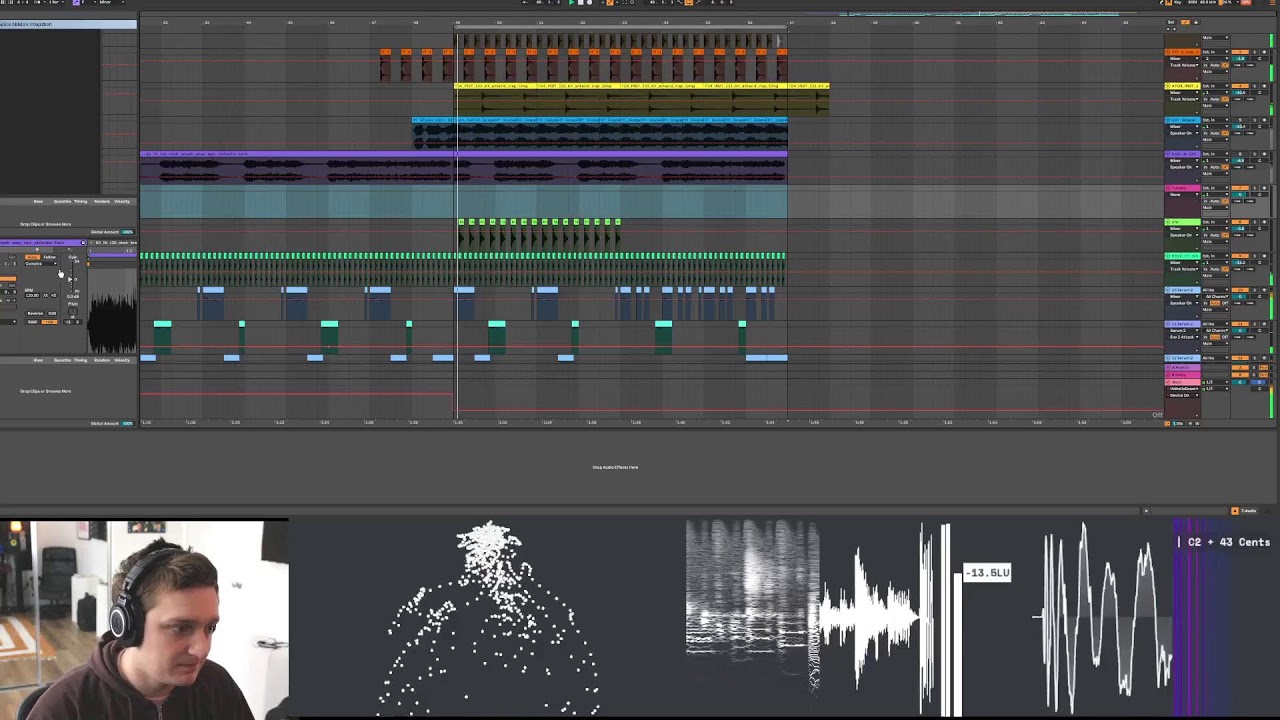Select the Main track header
This screenshot has width=1280, height=720.
1182,382
